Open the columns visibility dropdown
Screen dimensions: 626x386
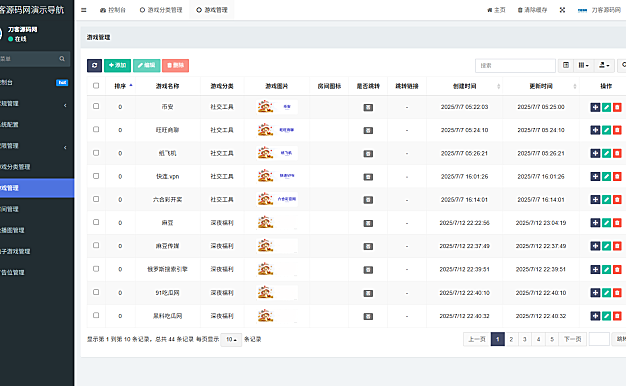(583, 65)
